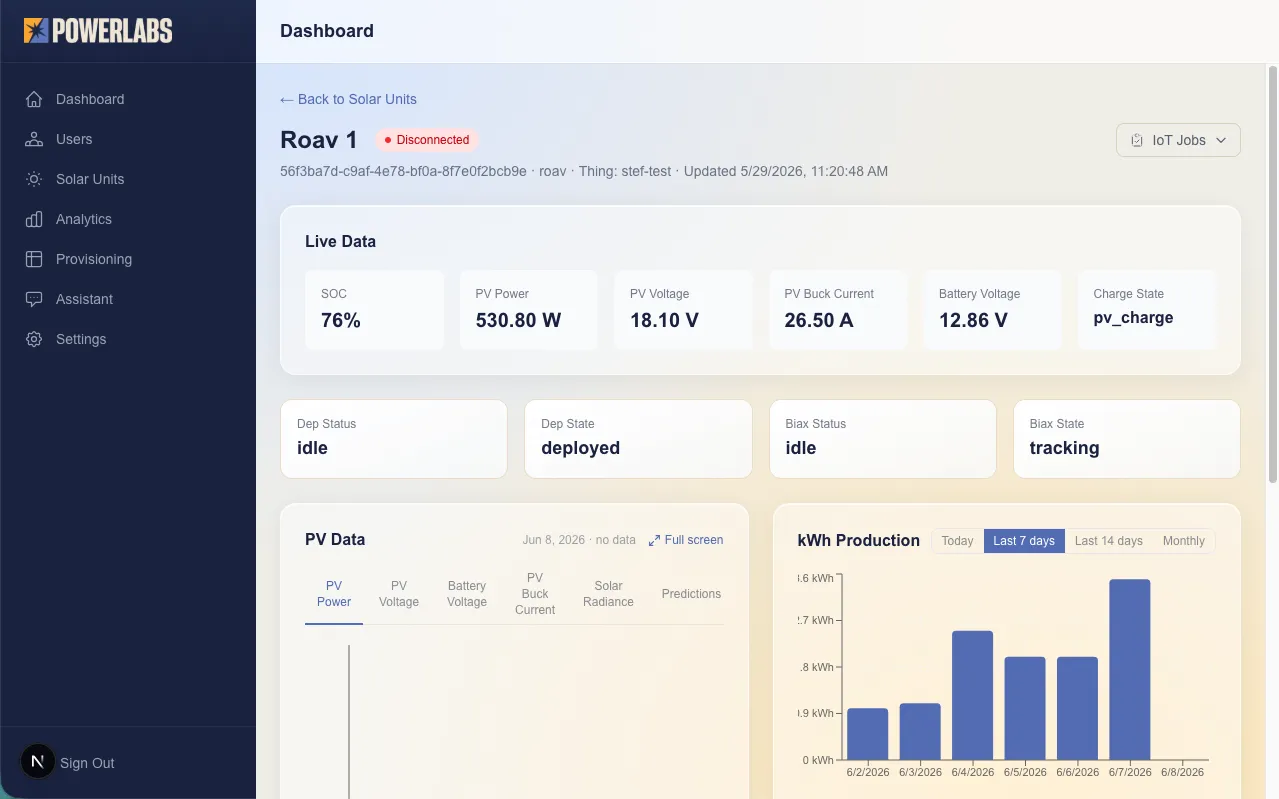Click the Dep Status idle card
This screenshot has height=799, width=1279.
(x=394, y=439)
